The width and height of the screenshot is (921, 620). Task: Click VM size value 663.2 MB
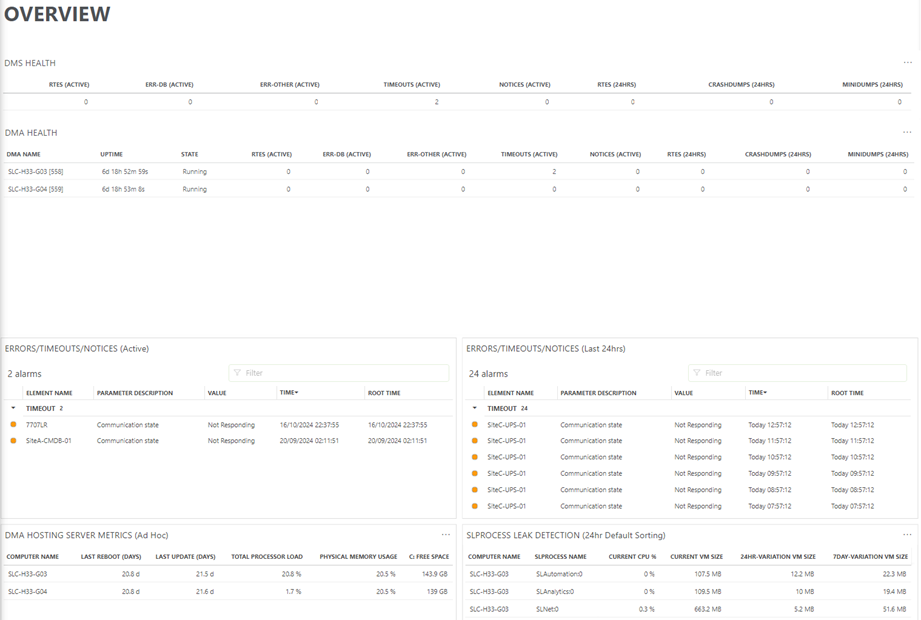(x=707, y=609)
